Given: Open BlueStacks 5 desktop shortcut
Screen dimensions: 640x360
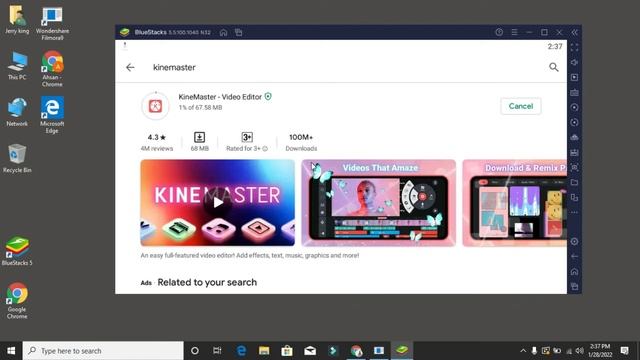Looking at the screenshot, I should tap(17, 251).
